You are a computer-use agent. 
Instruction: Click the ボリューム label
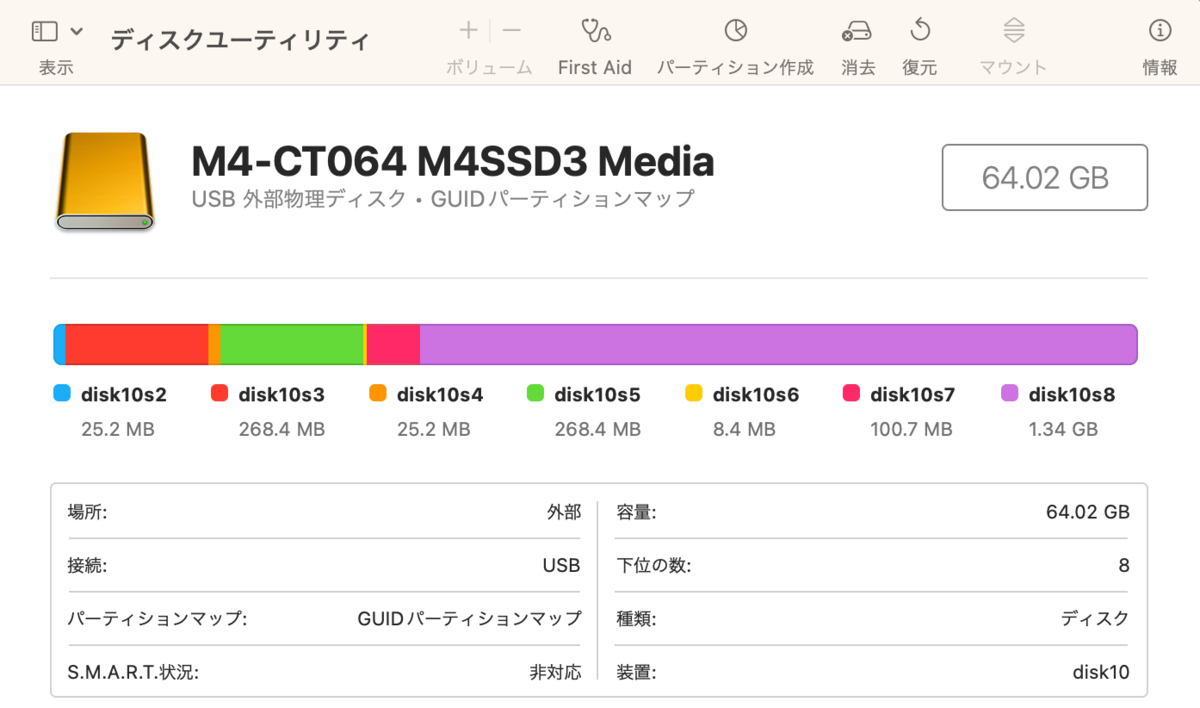click(x=489, y=67)
